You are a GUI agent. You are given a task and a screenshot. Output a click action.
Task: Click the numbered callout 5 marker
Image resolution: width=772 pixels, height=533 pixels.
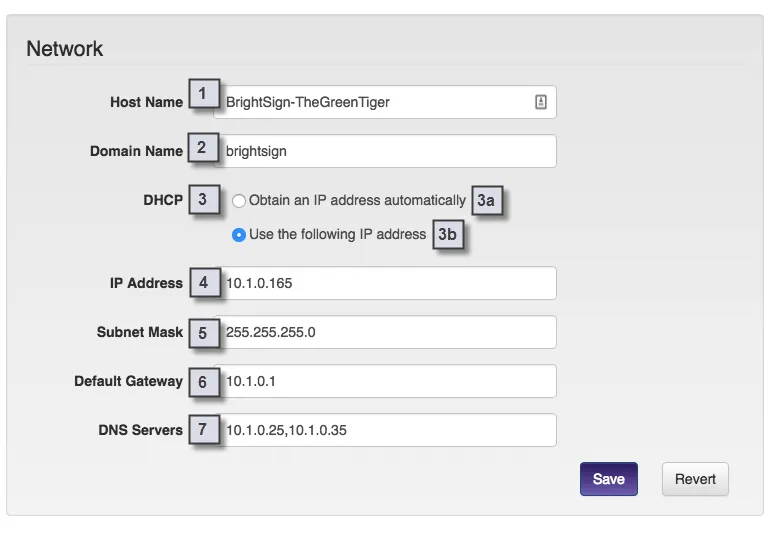(204, 333)
